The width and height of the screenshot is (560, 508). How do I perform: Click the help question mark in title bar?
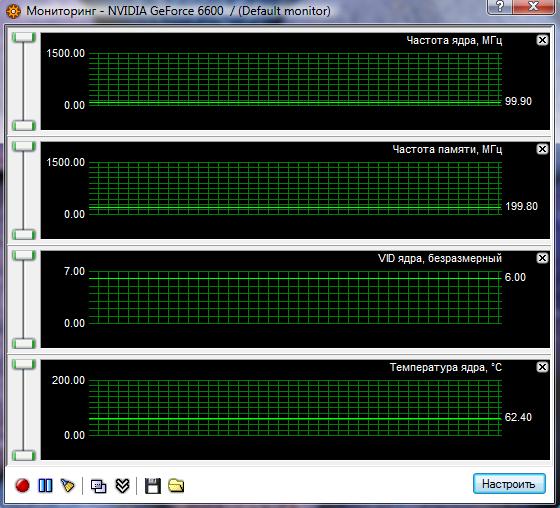coord(500,6)
